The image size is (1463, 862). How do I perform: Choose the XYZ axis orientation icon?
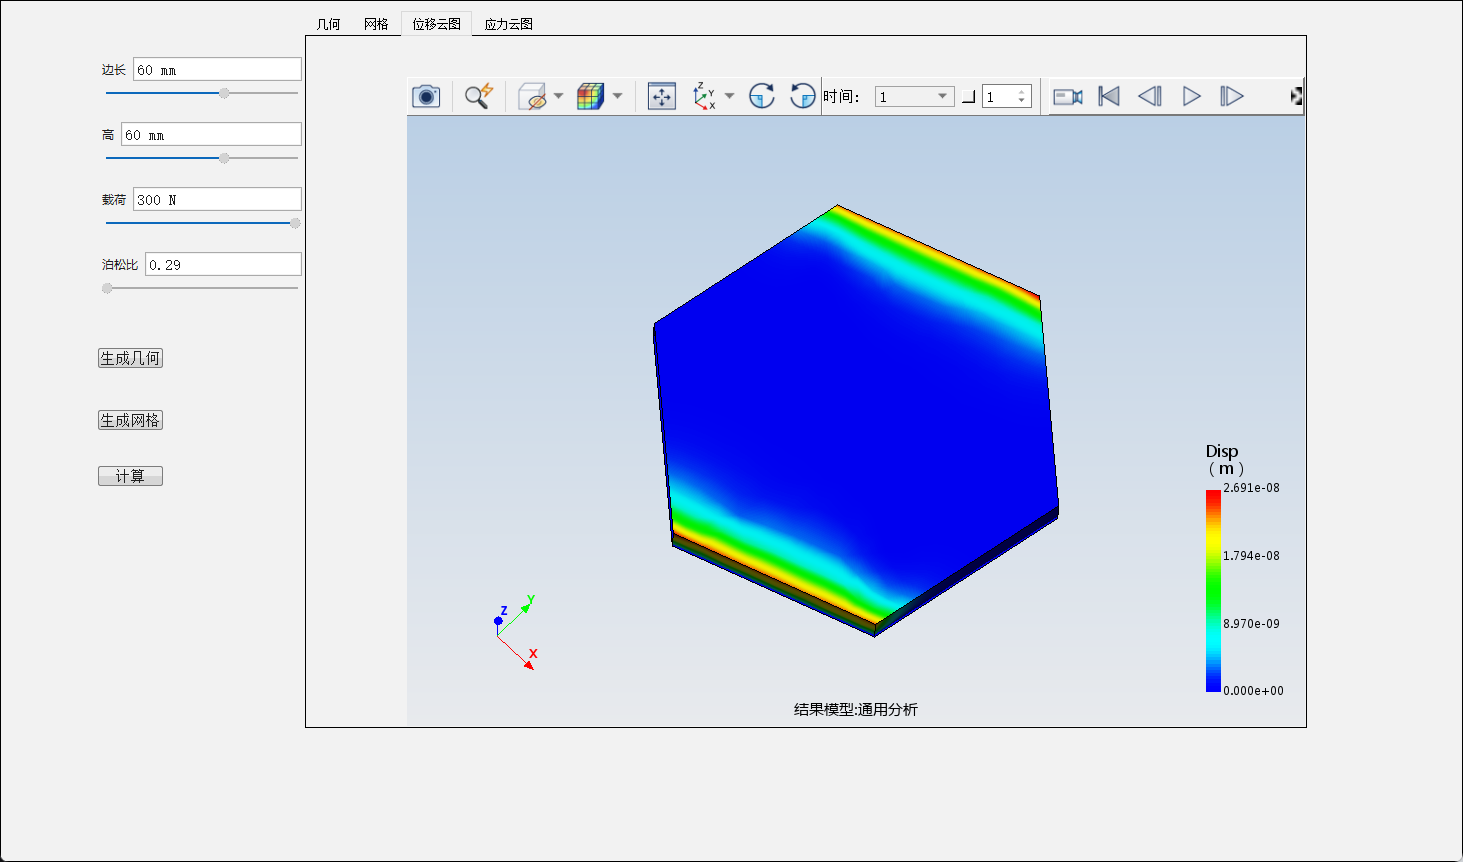click(x=705, y=96)
